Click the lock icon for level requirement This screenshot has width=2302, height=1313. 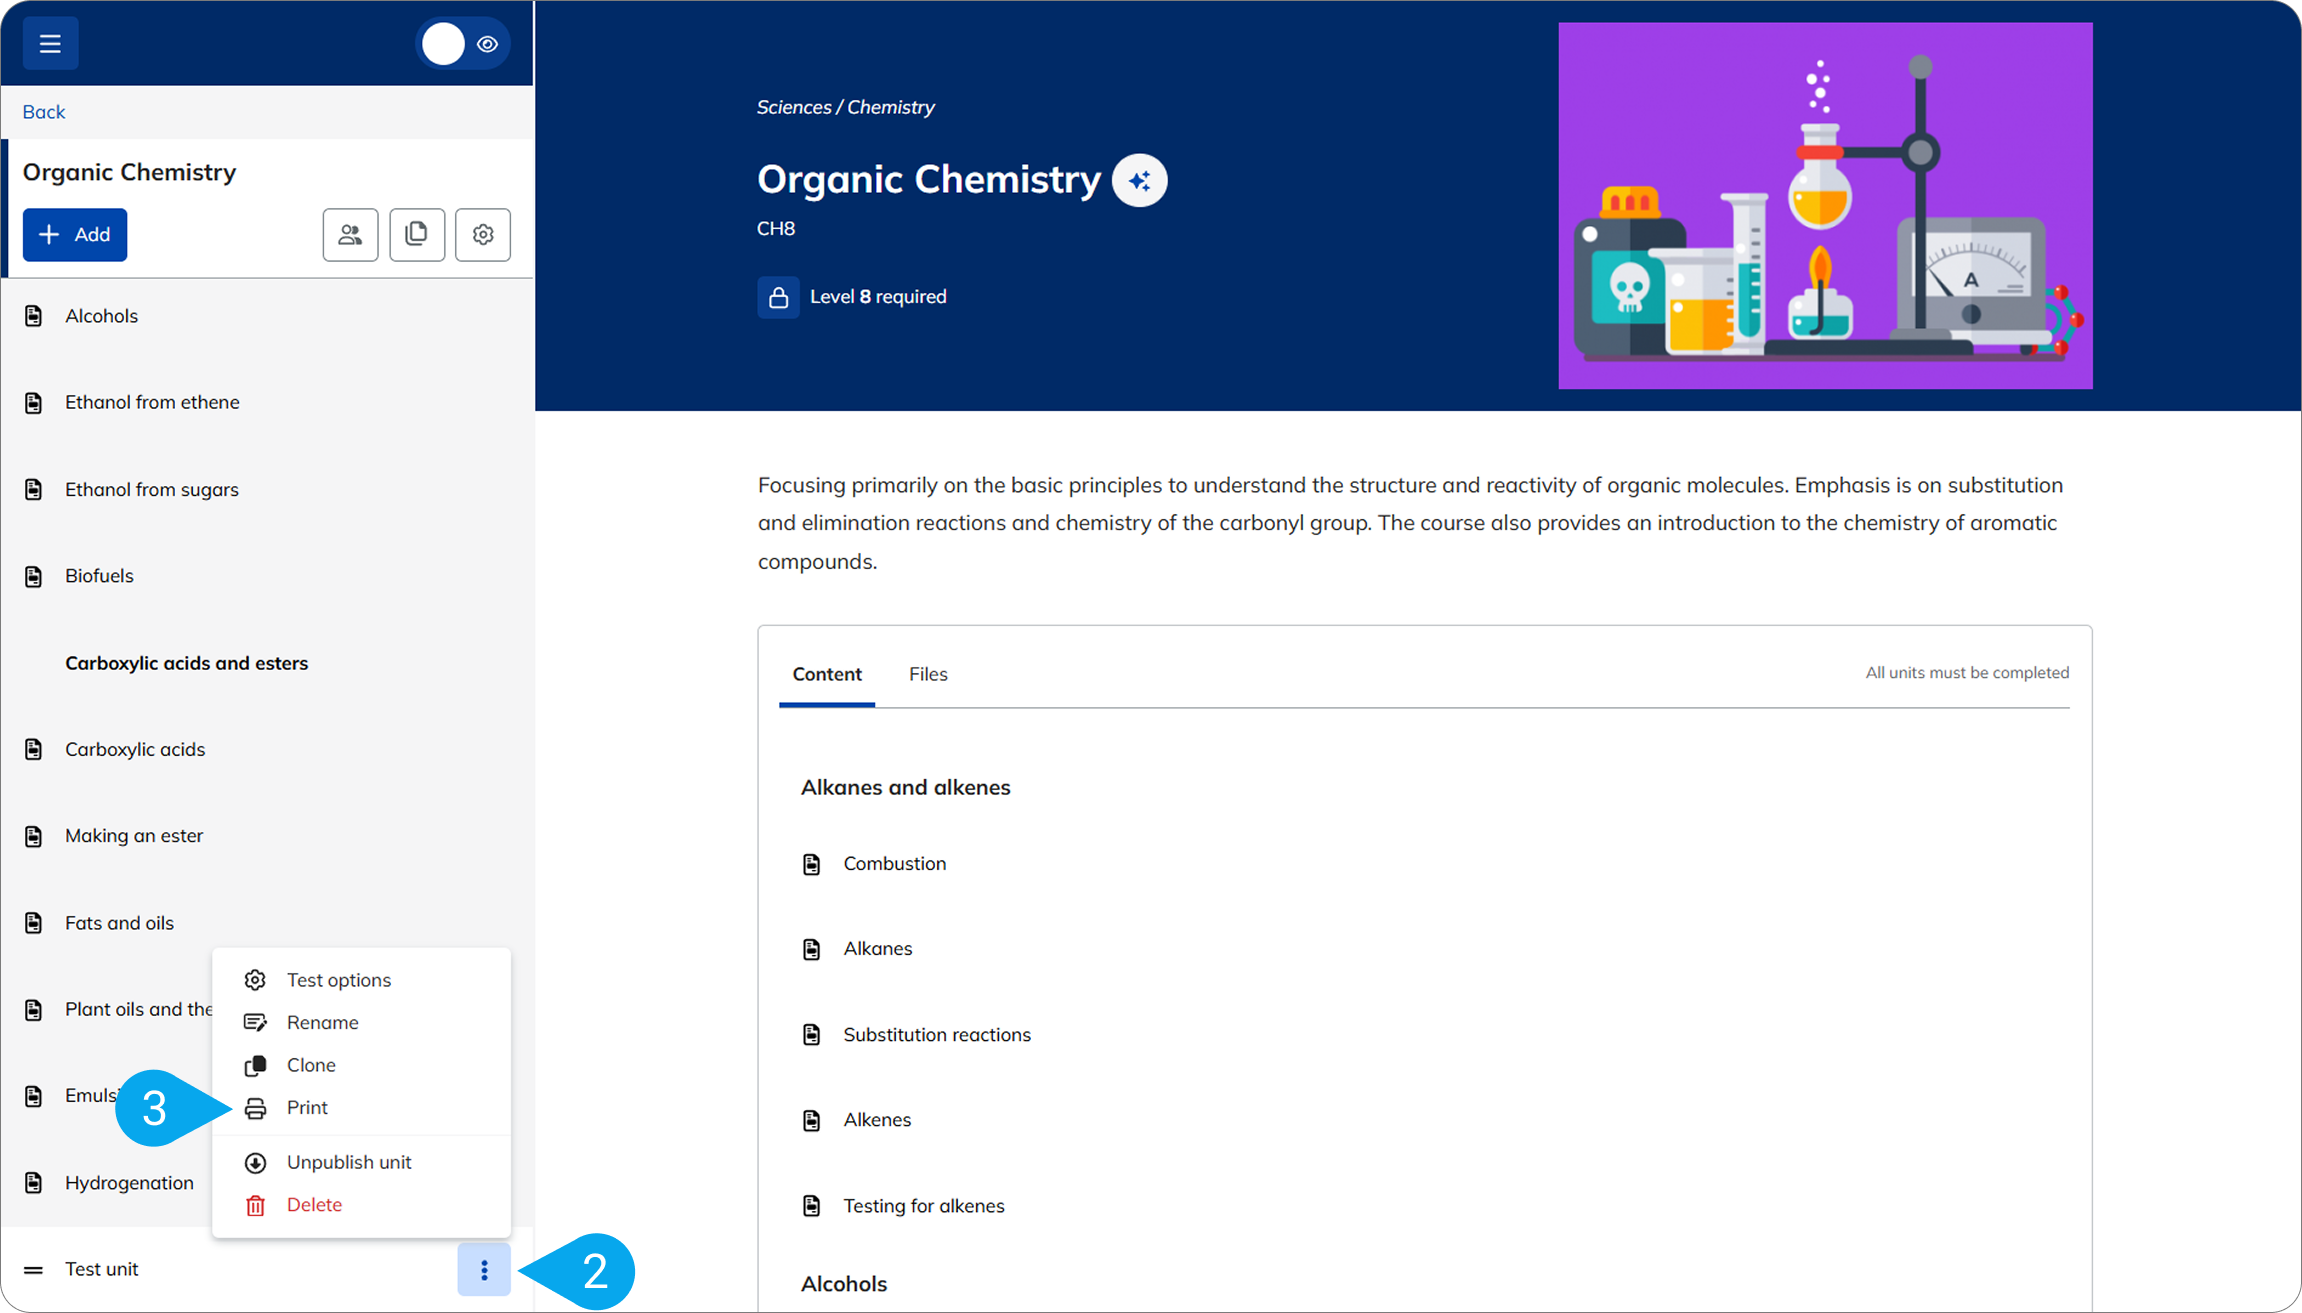(778, 297)
